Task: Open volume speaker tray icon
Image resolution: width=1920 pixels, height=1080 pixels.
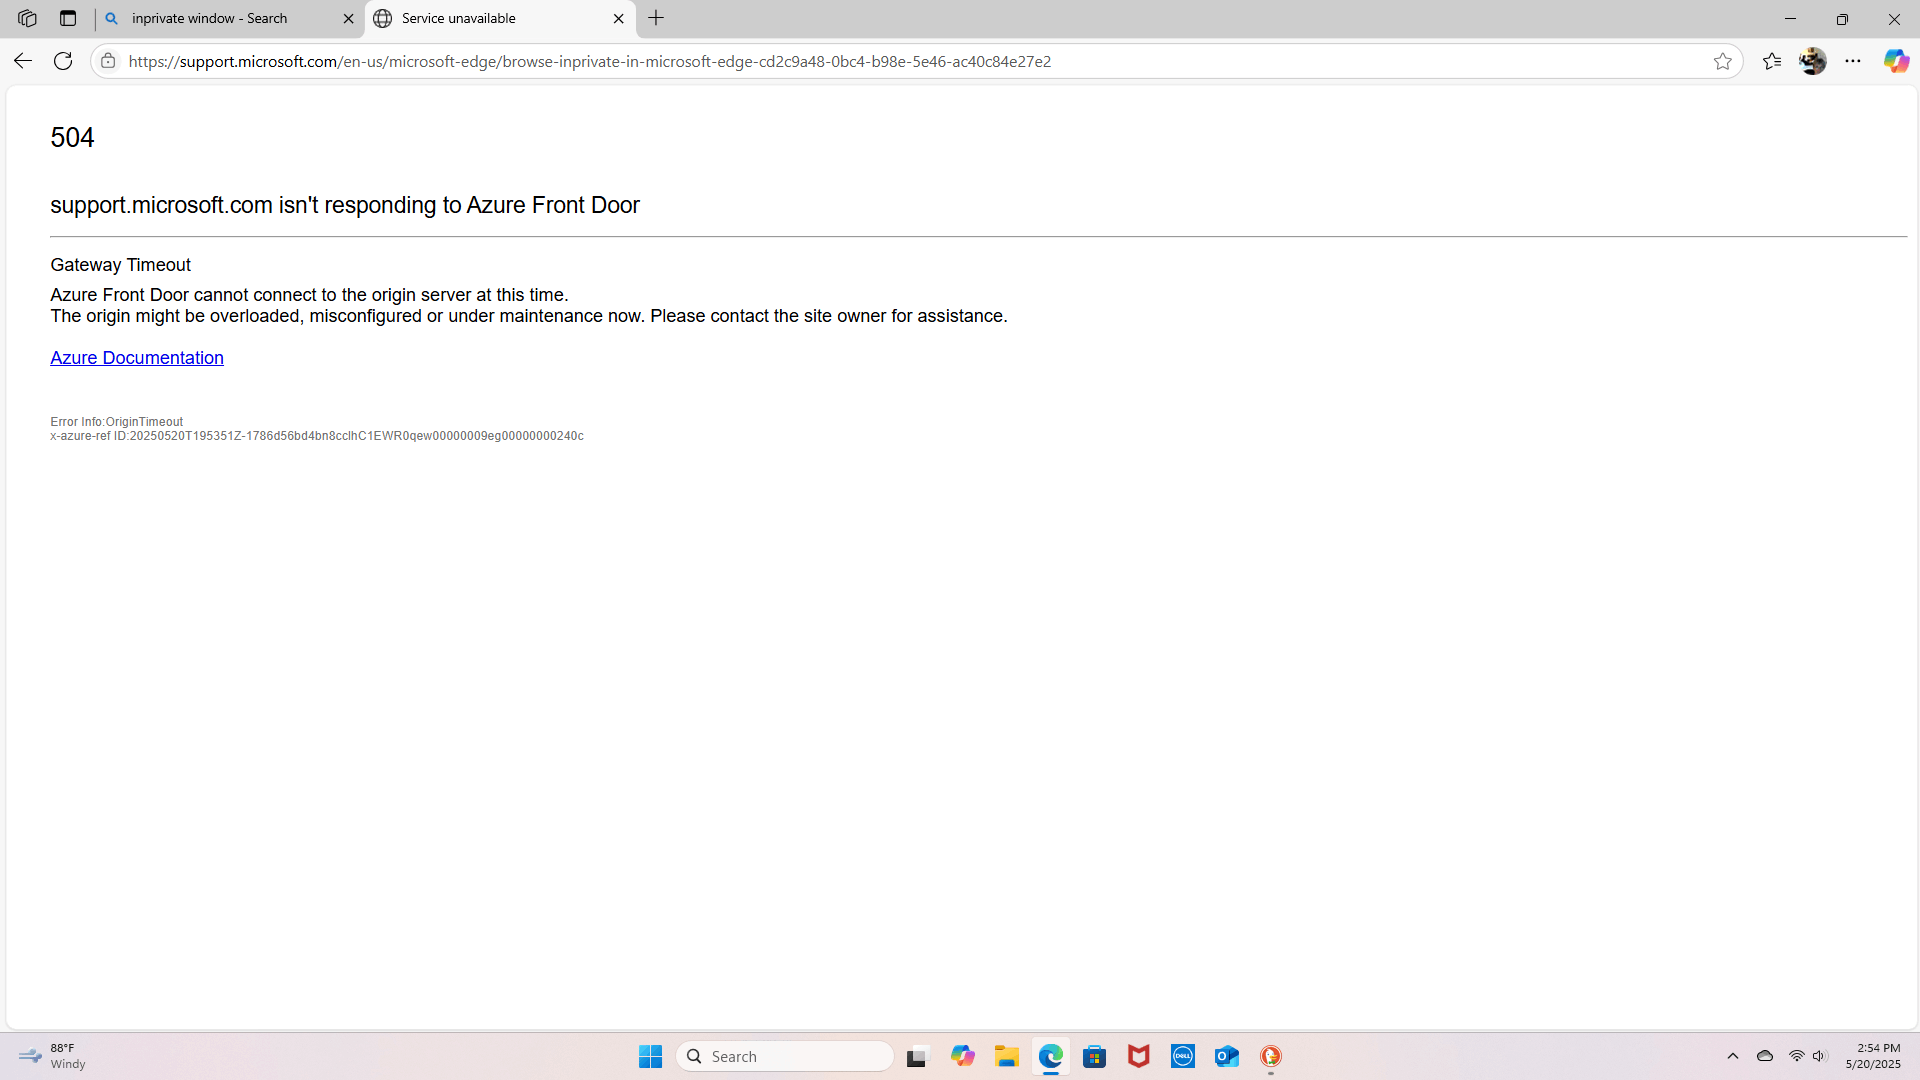Action: click(x=1820, y=1056)
